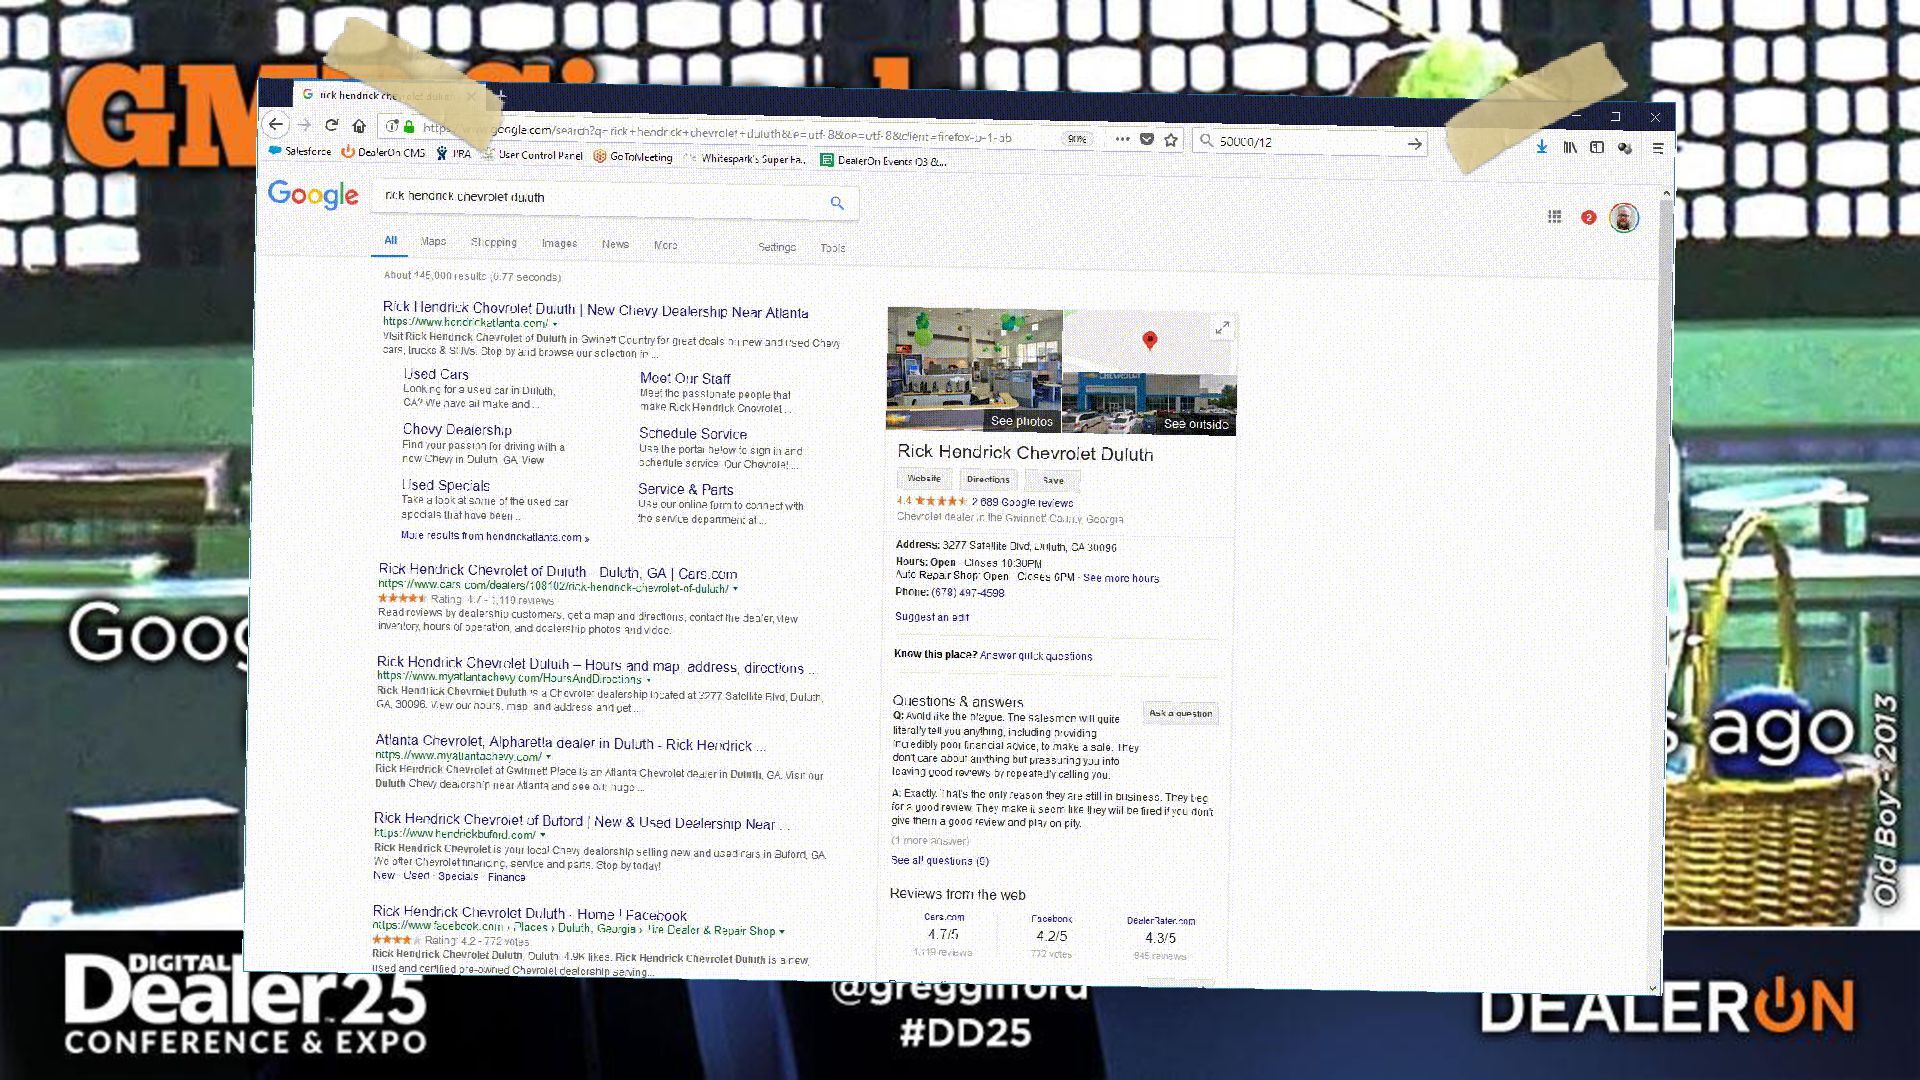Open the Whitespark's Super bookmark
This screenshot has width=1920, height=1080.
coord(745,158)
